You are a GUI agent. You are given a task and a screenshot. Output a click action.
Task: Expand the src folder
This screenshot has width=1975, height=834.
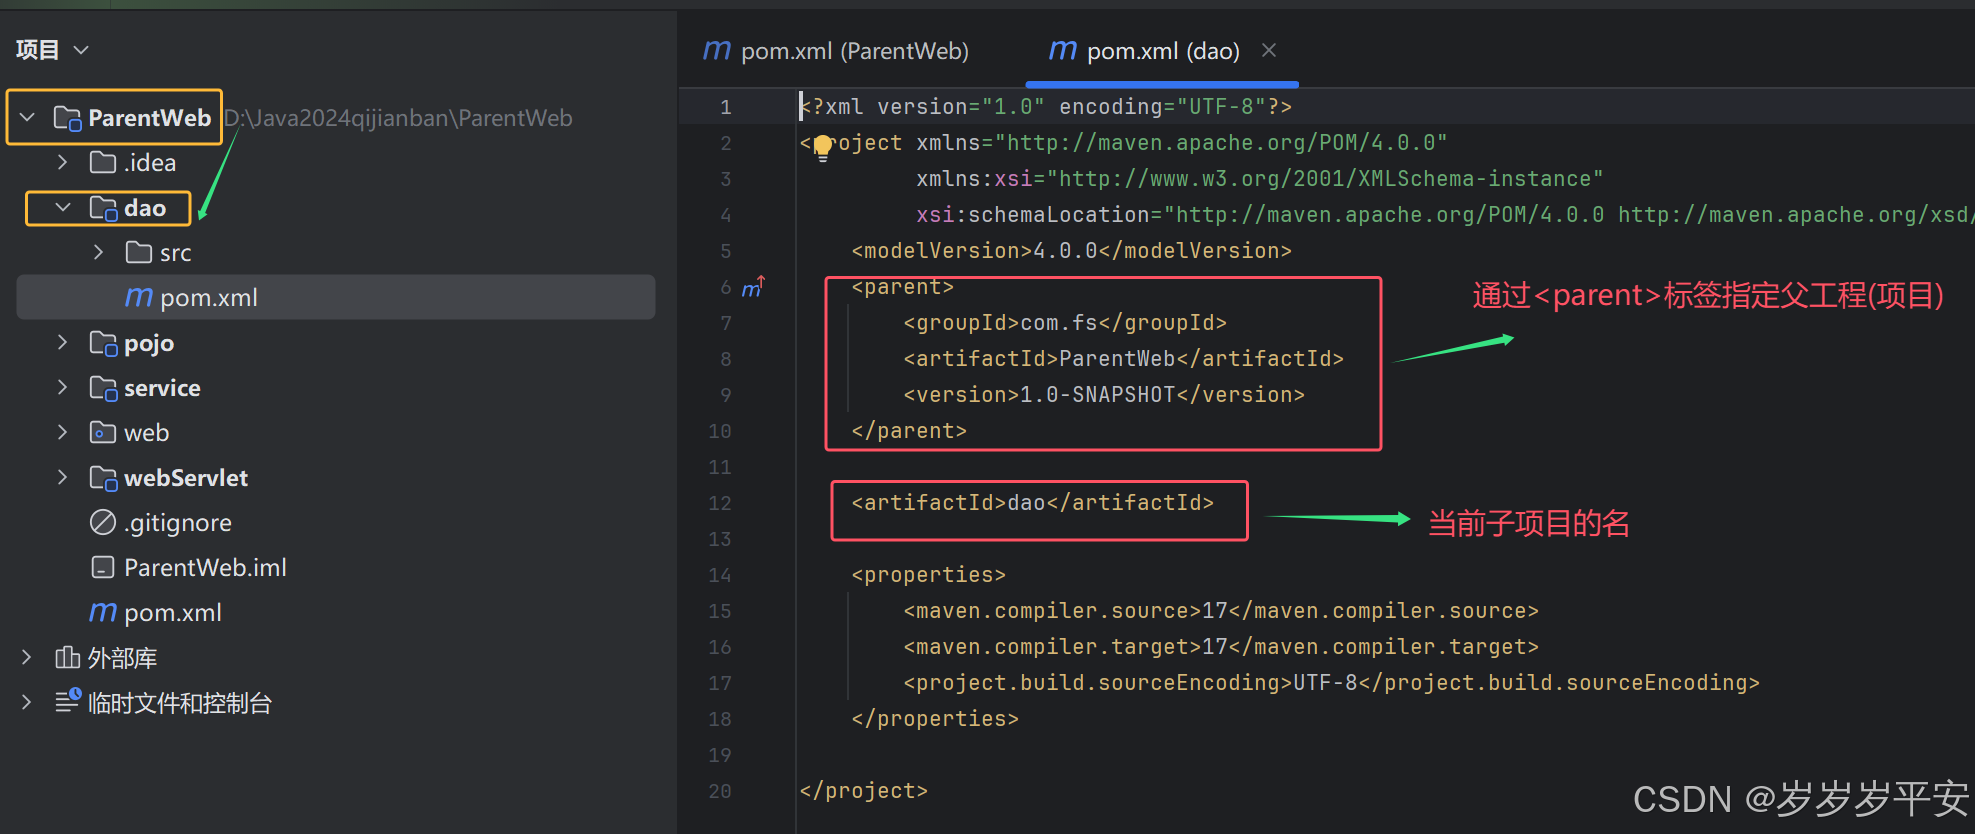pyautogui.click(x=98, y=252)
